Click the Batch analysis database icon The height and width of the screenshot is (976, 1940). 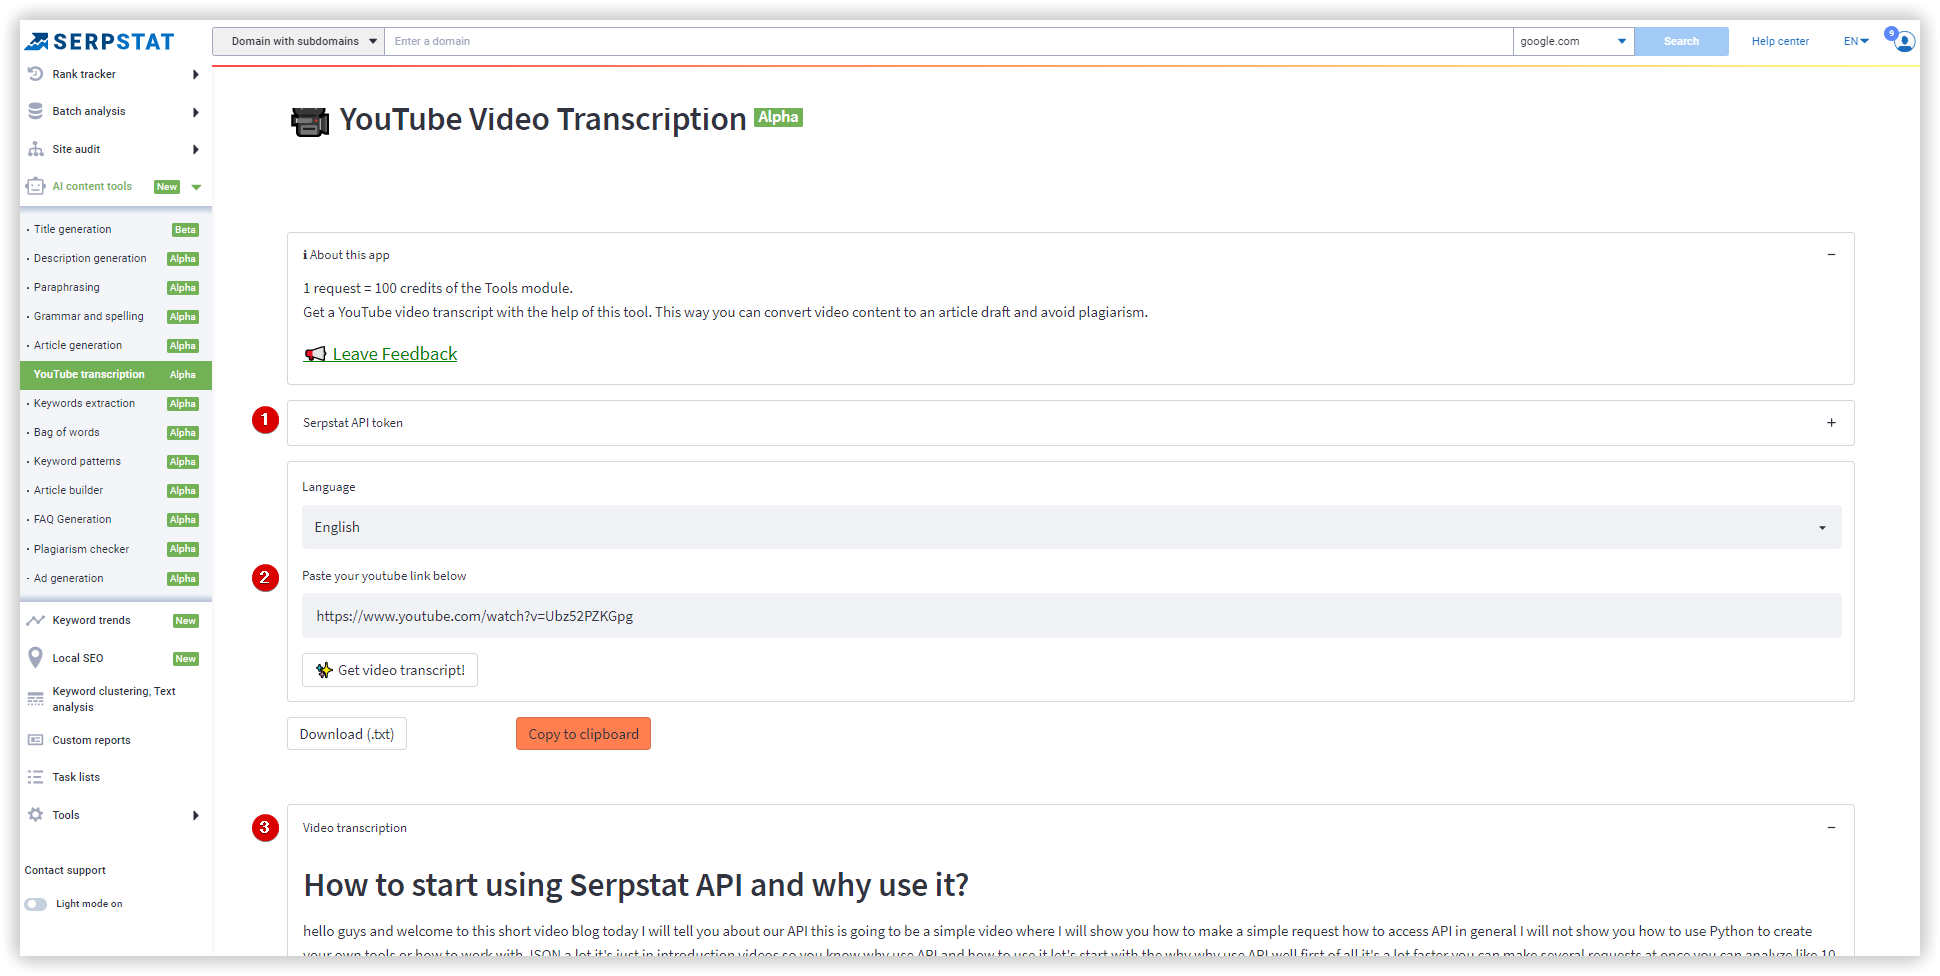click(36, 111)
